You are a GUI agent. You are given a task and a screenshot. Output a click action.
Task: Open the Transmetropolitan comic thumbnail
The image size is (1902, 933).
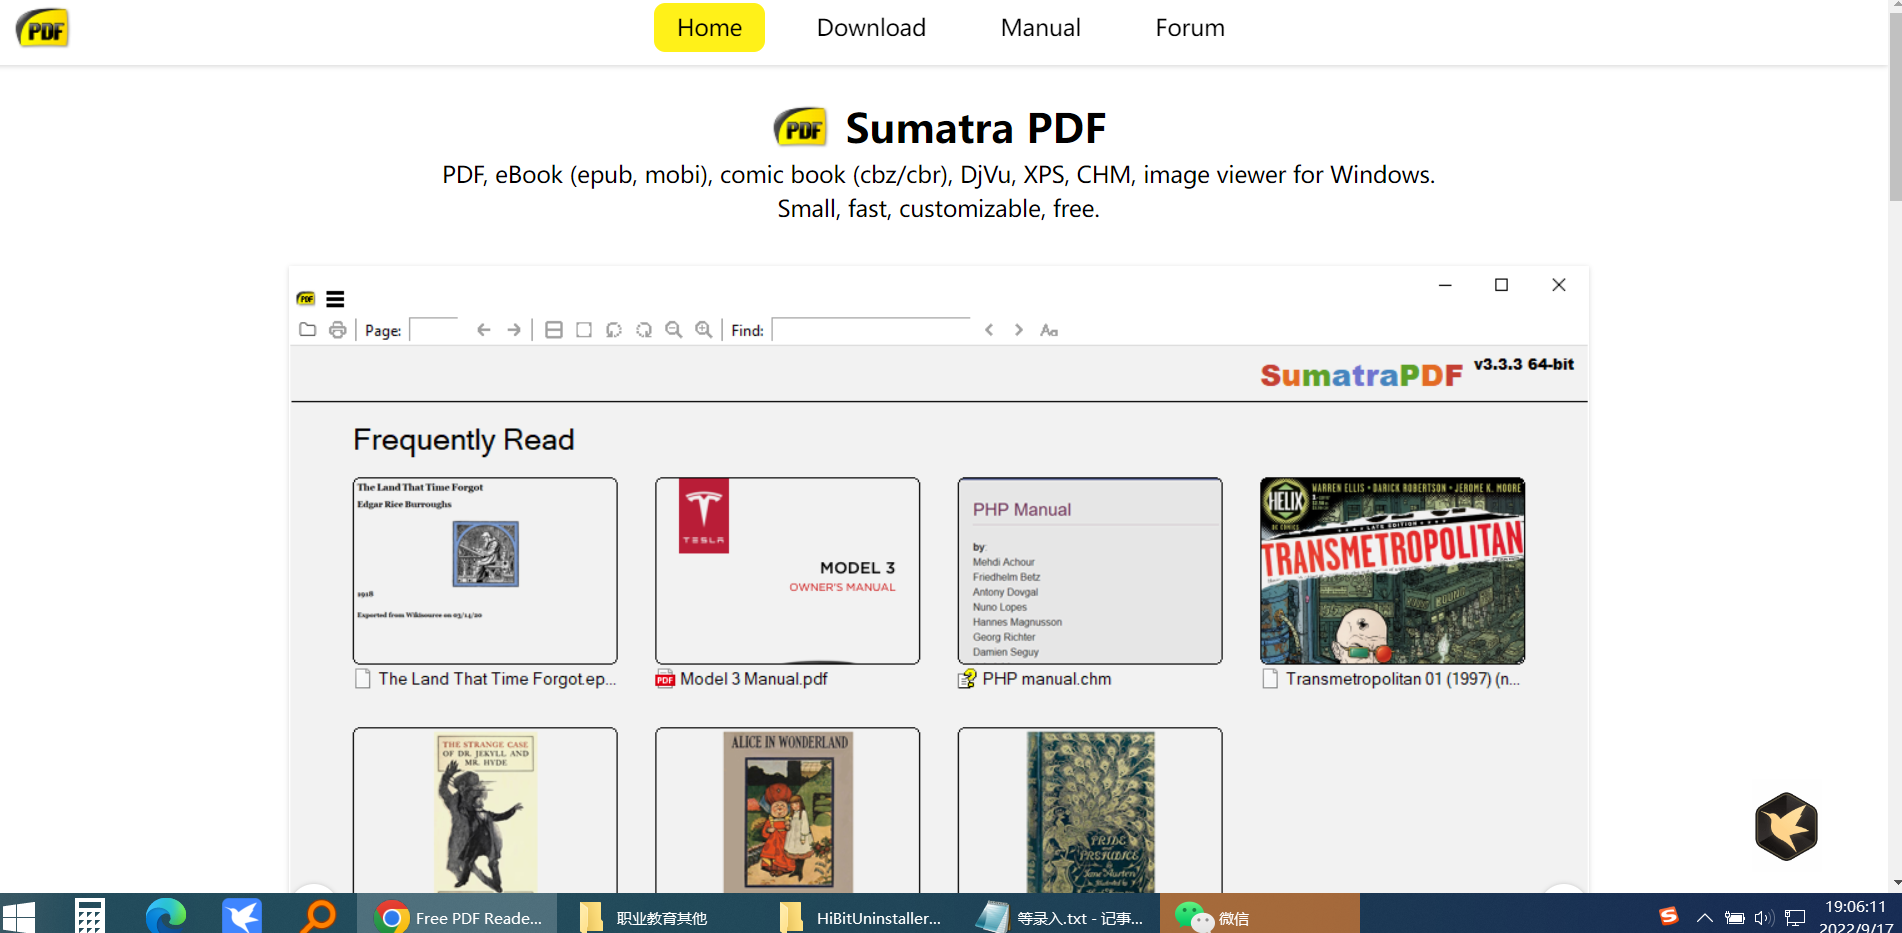tap(1392, 571)
